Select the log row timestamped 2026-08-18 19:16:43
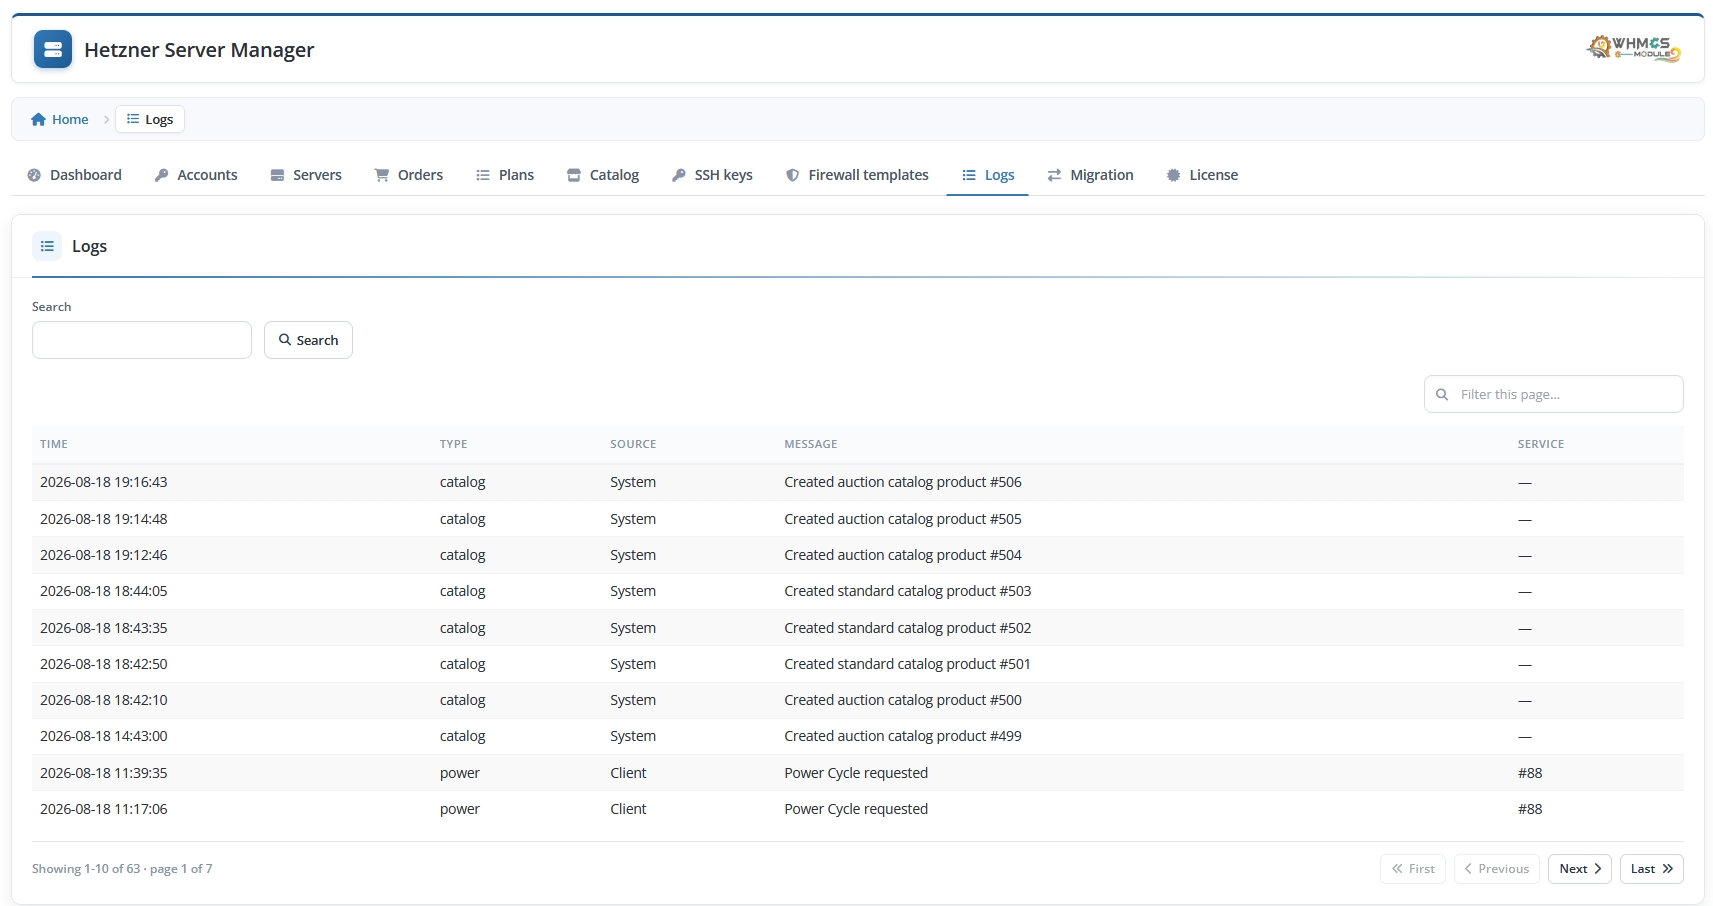The image size is (1713, 906). pyautogui.click(x=858, y=482)
